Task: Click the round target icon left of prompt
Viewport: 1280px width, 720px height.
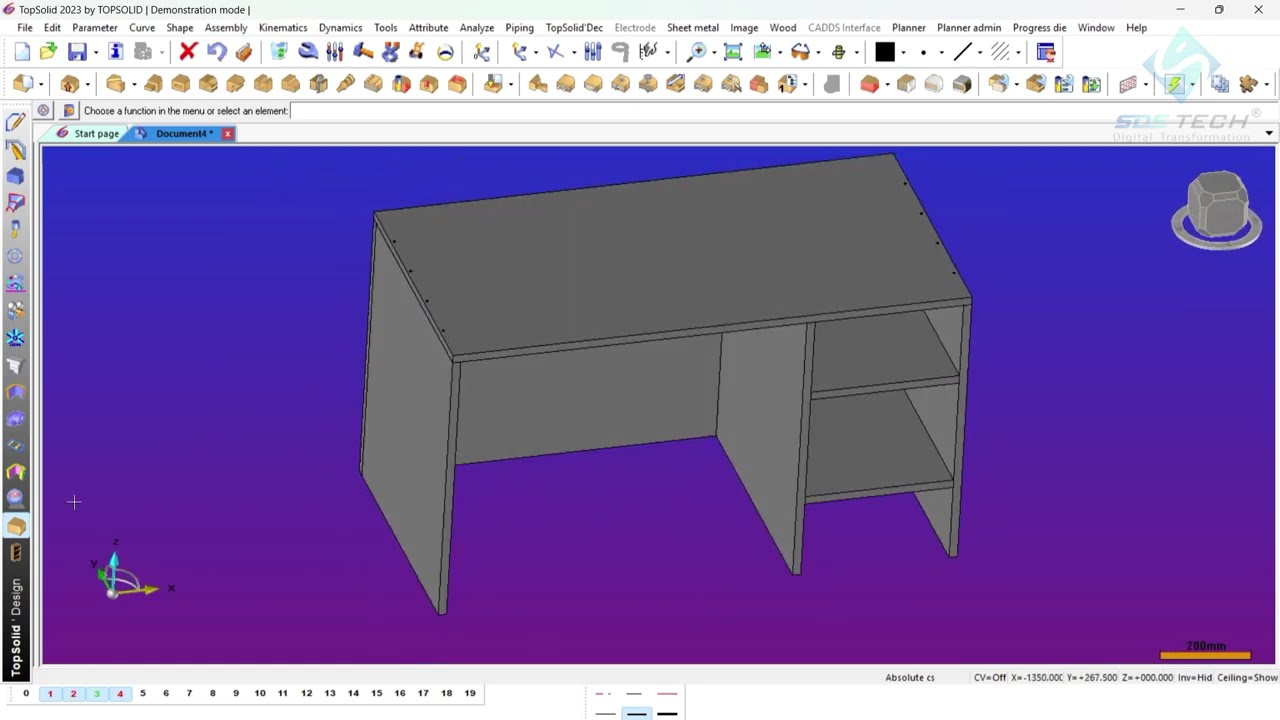Action: (x=43, y=110)
